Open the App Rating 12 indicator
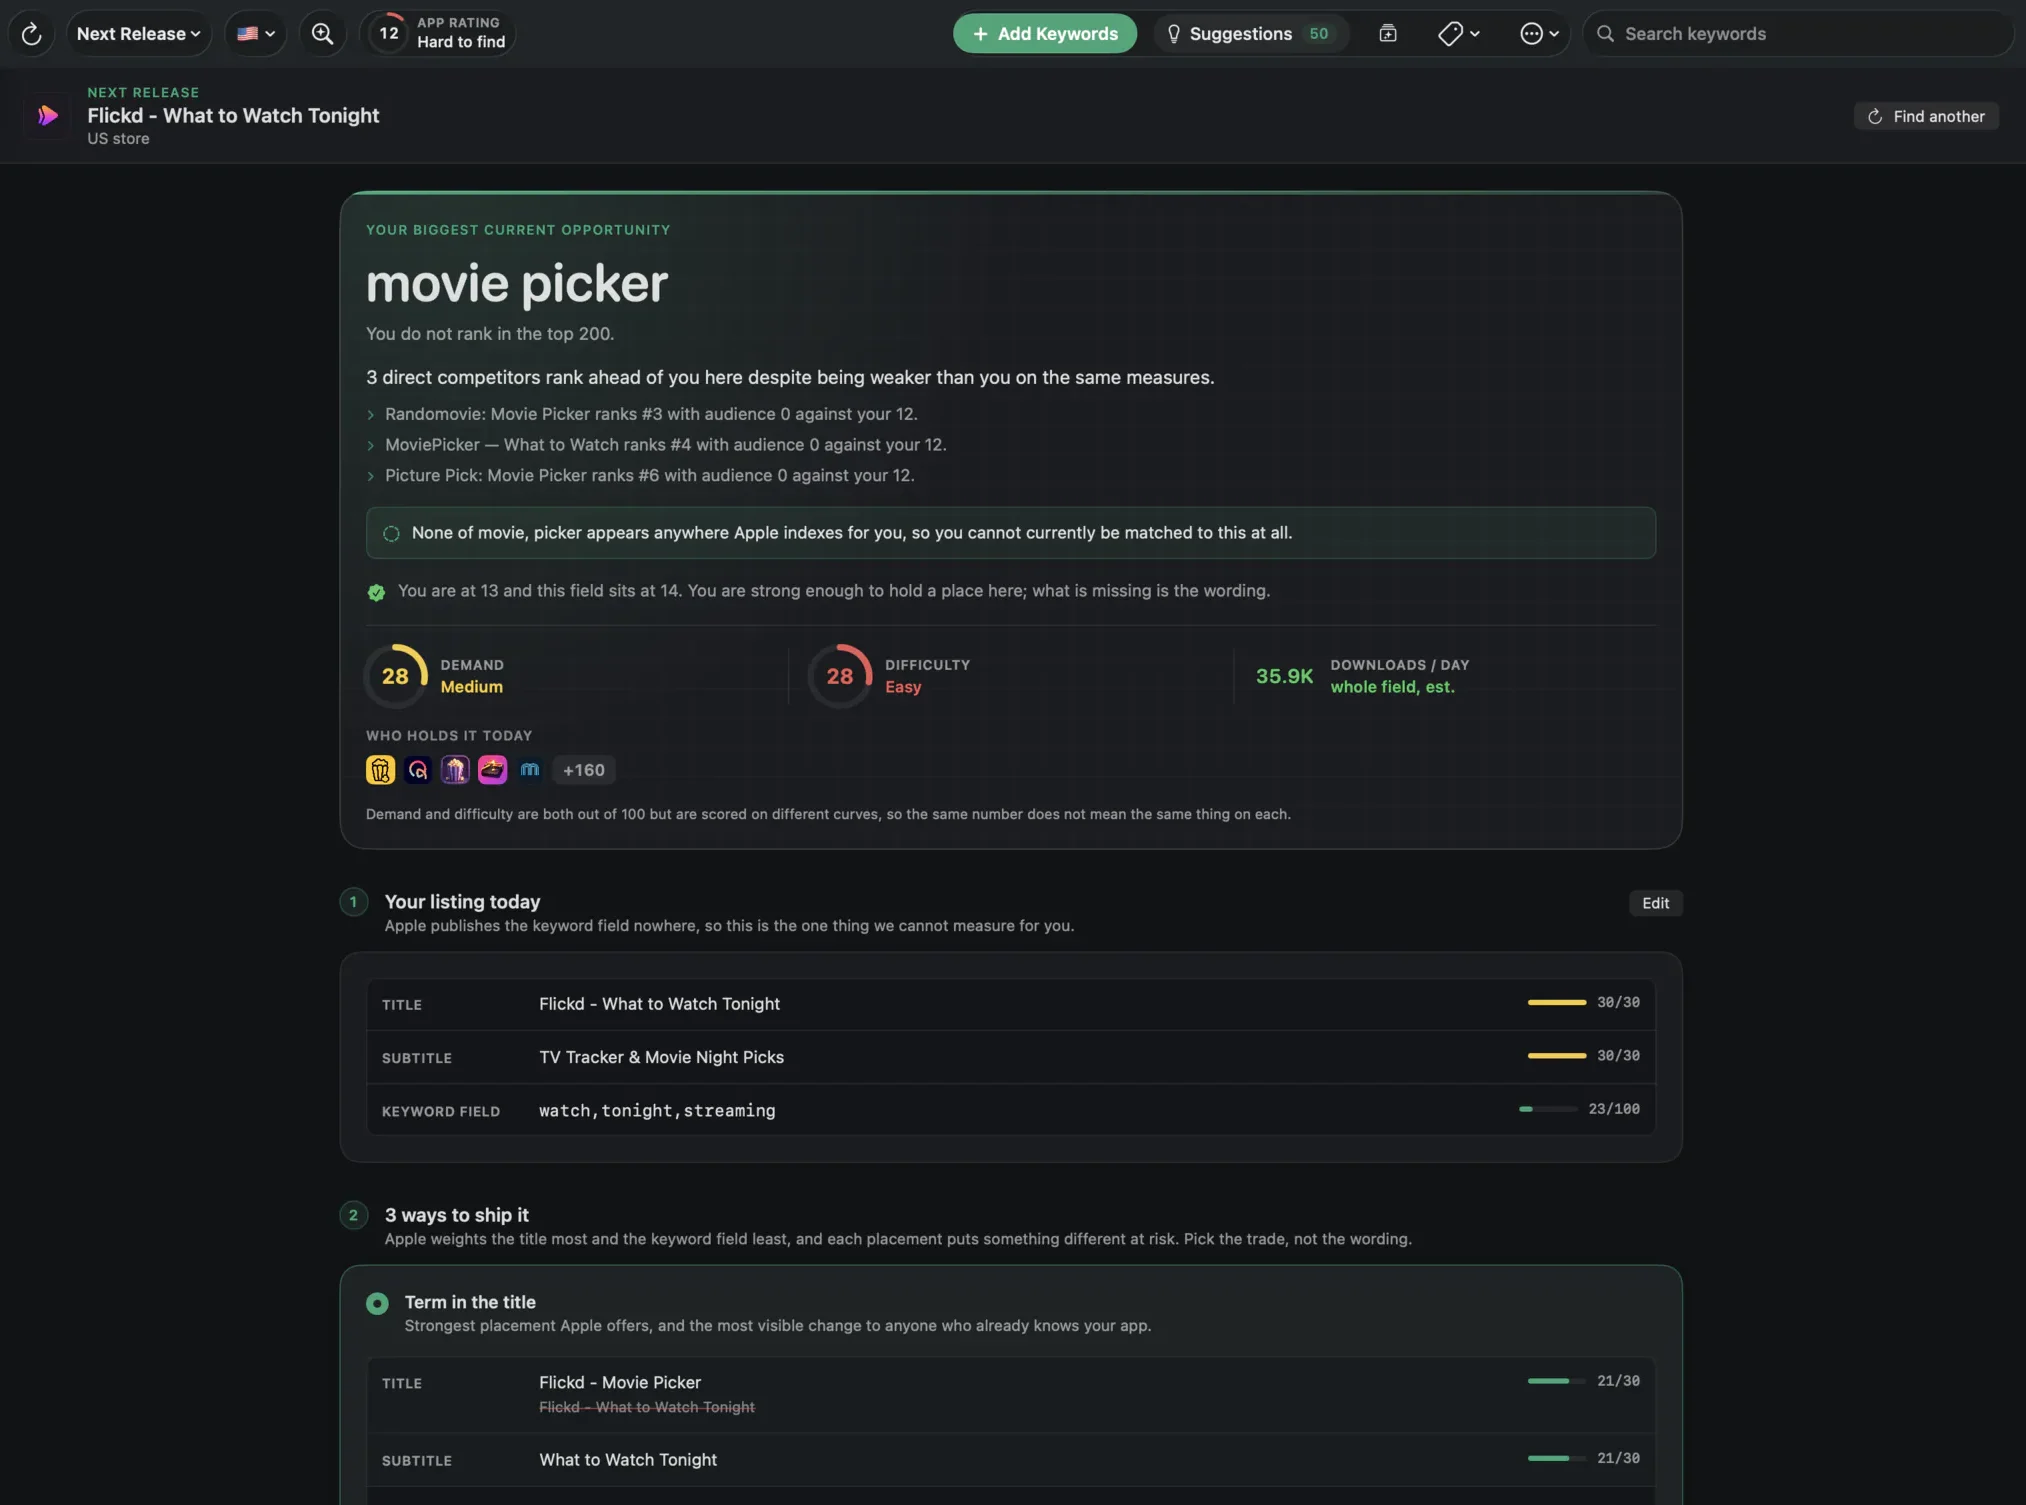Image resolution: width=2026 pixels, height=1505 pixels. coord(438,33)
